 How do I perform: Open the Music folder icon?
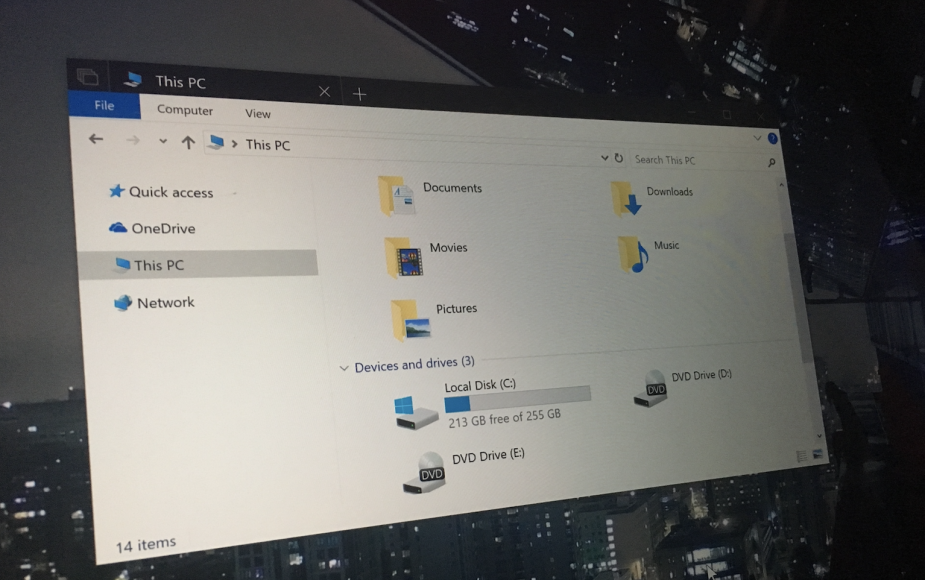tap(633, 254)
